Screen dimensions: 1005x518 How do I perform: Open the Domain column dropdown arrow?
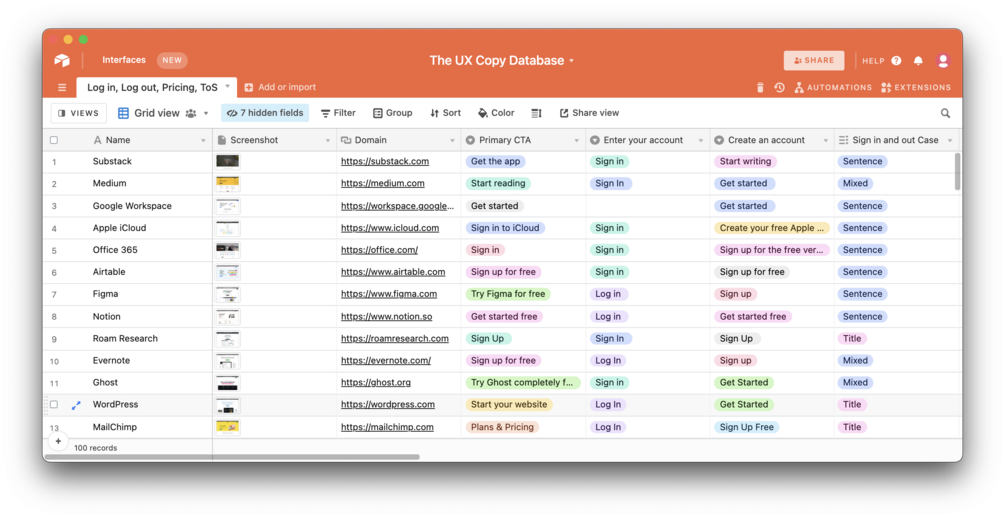pos(452,140)
